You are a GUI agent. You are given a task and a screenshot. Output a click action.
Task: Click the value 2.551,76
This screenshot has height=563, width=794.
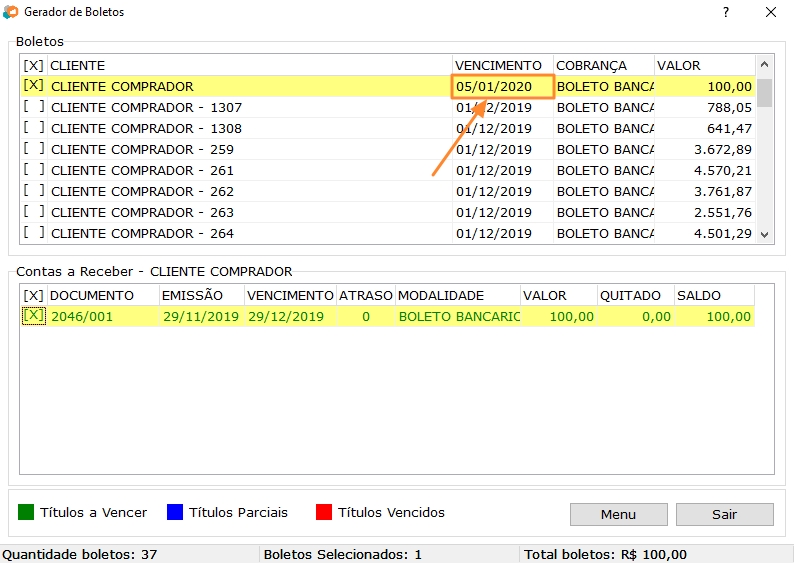click(x=723, y=213)
